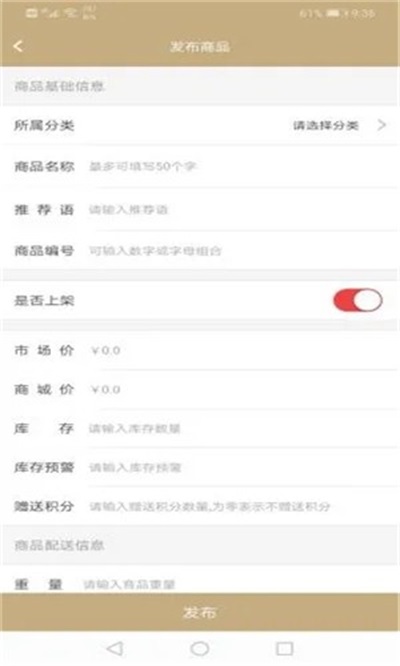Screen dimensions: 400x666
Task: Focus the 重量 weight field
Action: coord(239,584)
